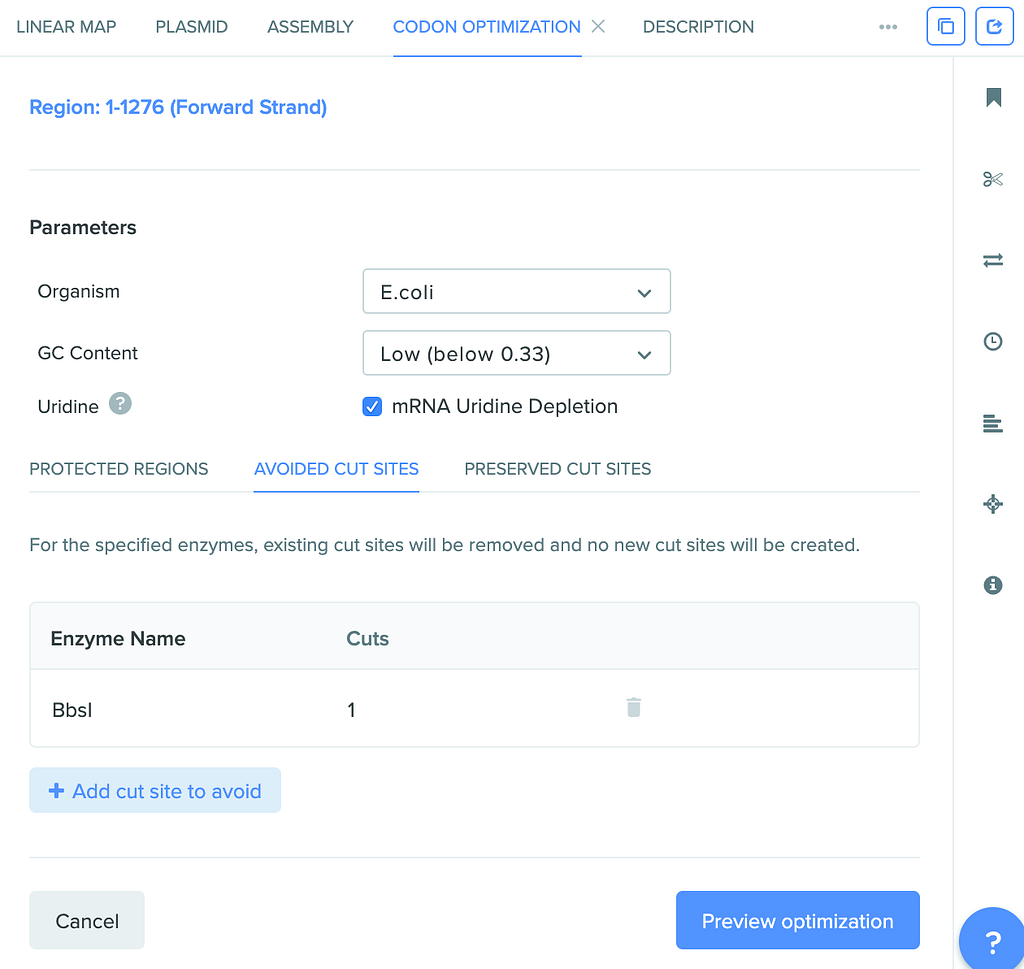The image size is (1024, 969).
Task: Click the Uridine help question mark
Action: tap(120, 405)
